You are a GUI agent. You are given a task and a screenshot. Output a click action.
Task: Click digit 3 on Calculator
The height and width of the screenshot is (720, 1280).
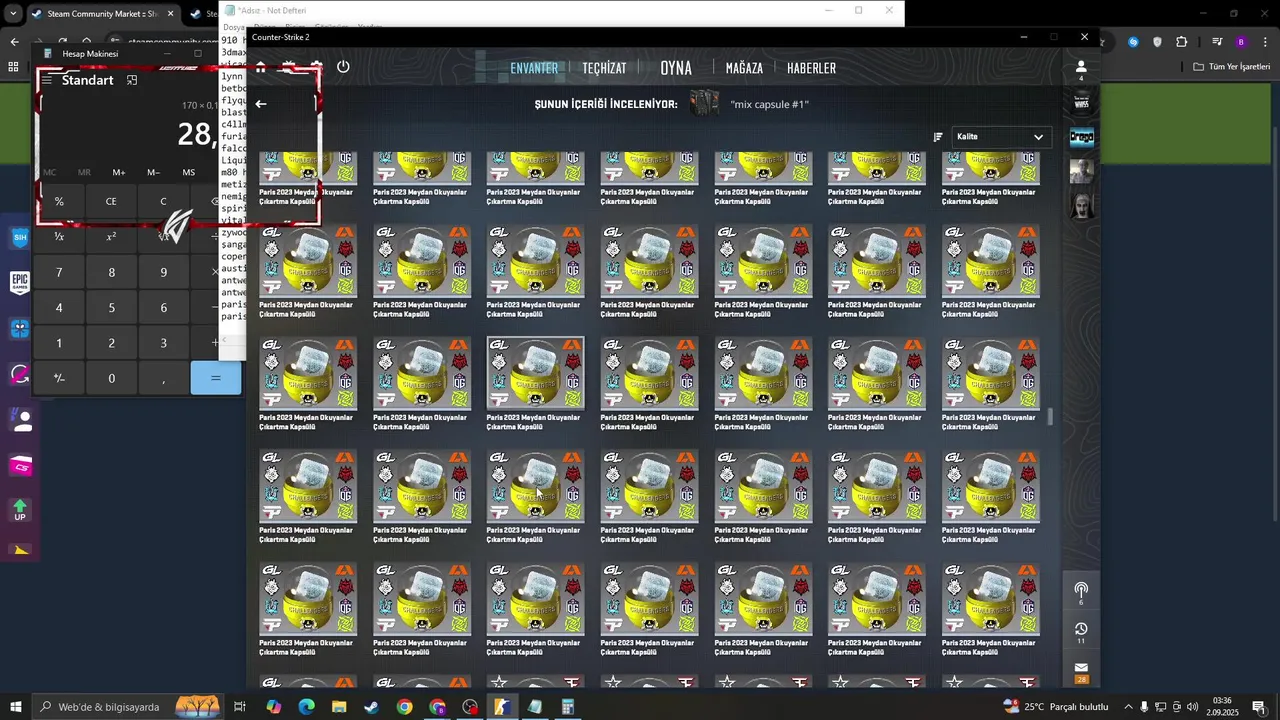click(163, 343)
